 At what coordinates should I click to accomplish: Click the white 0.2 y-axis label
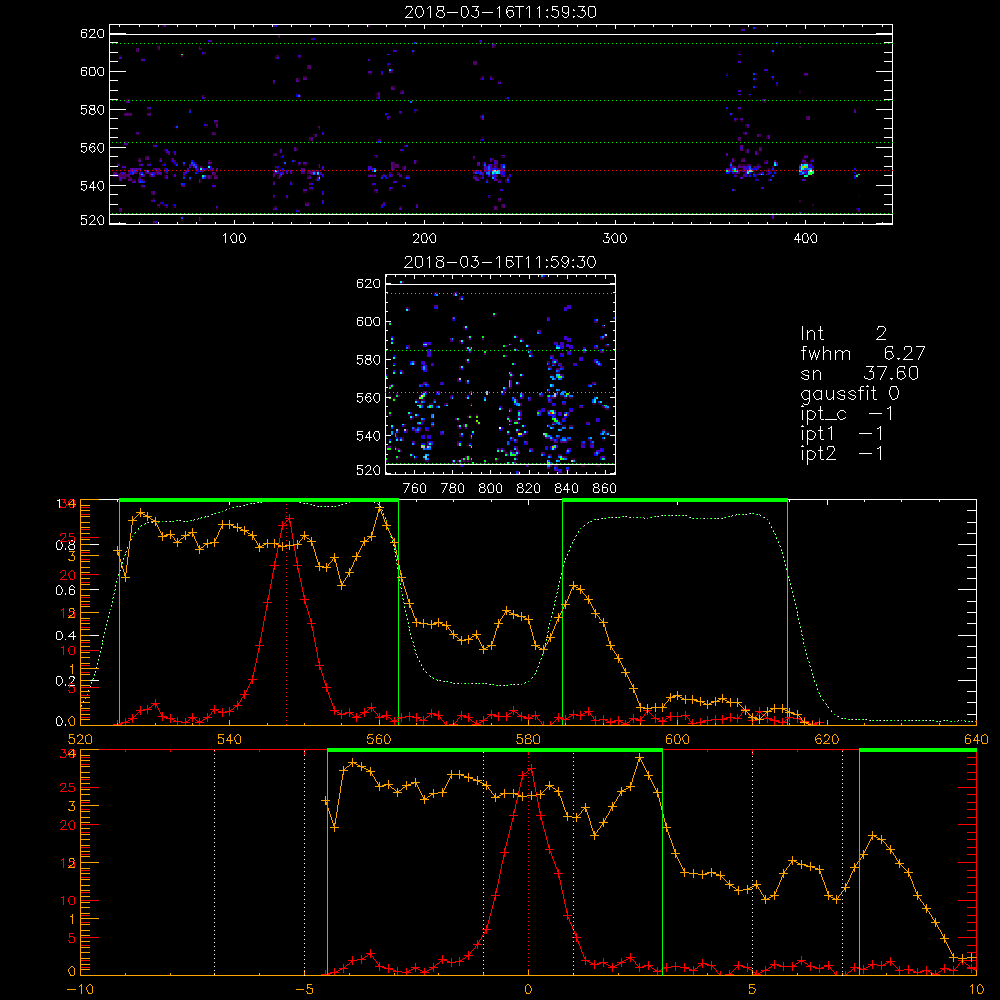65,681
